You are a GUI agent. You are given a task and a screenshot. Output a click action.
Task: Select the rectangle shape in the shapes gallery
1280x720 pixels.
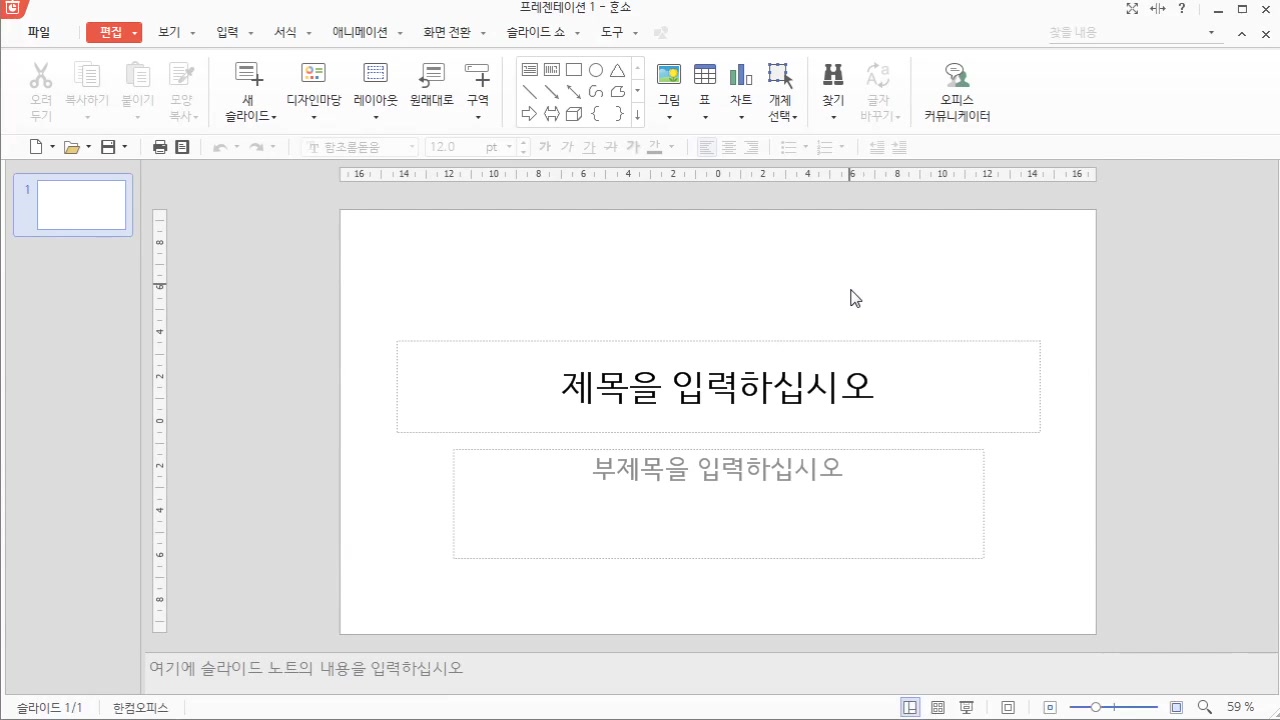[573, 70]
